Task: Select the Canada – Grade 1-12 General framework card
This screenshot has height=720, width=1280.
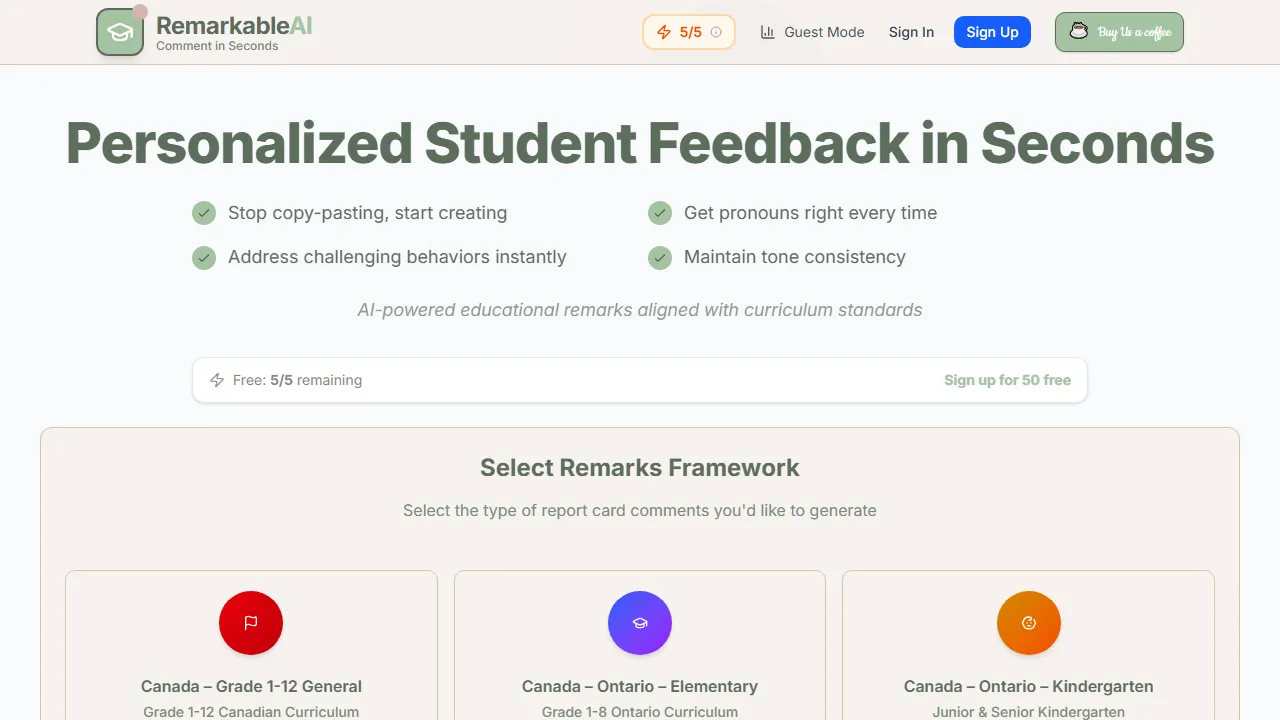Action: tap(251, 650)
